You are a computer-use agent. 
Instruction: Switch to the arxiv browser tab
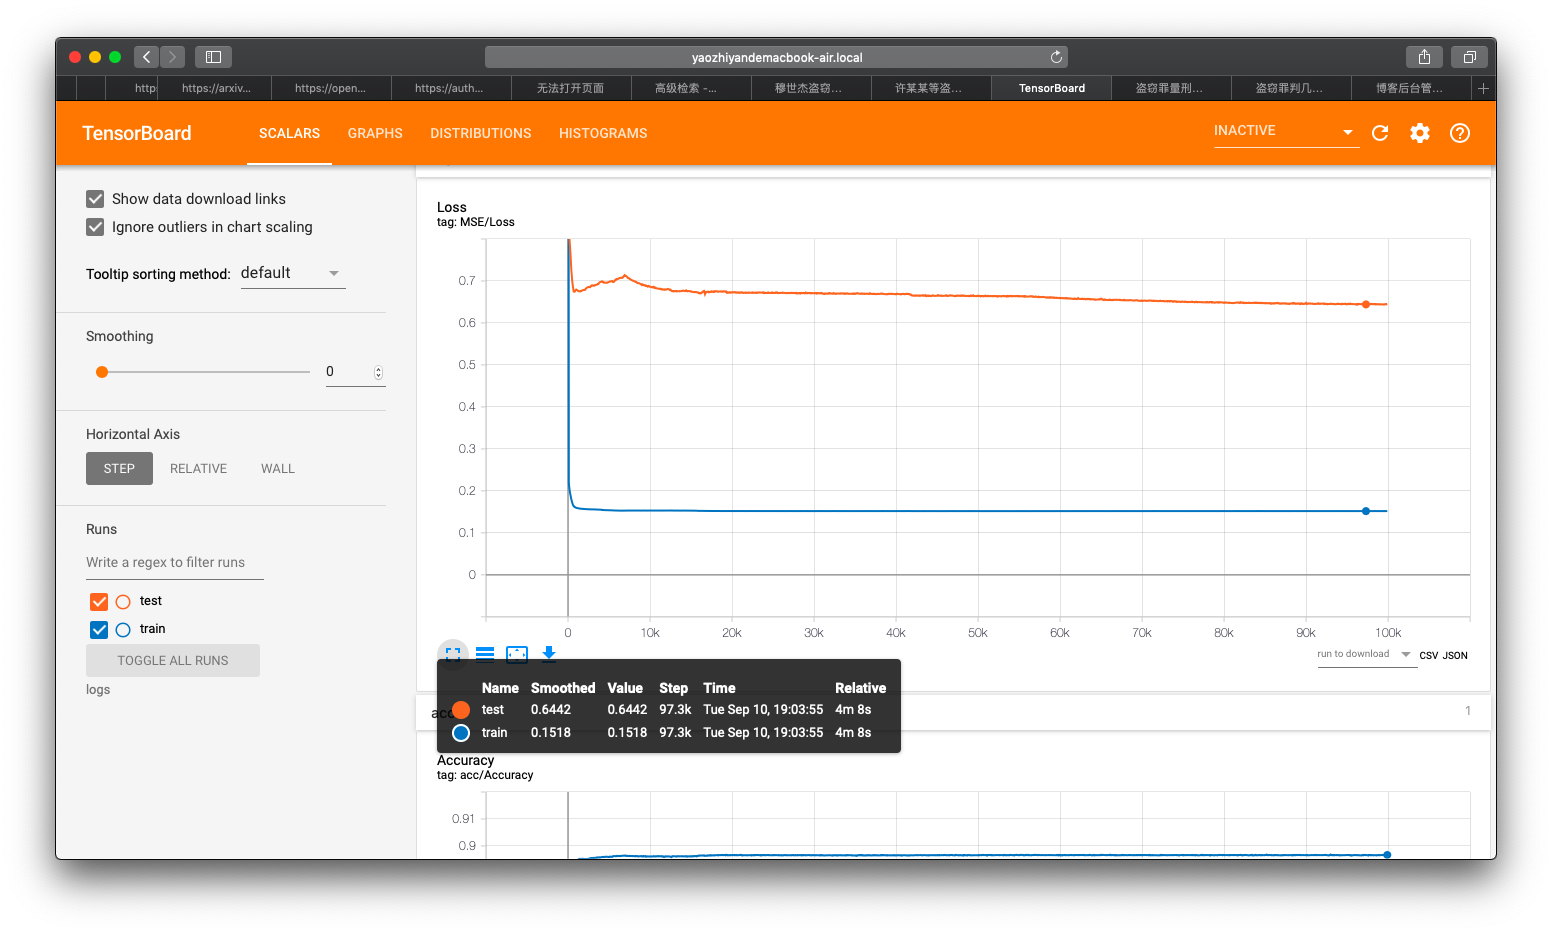tap(216, 88)
